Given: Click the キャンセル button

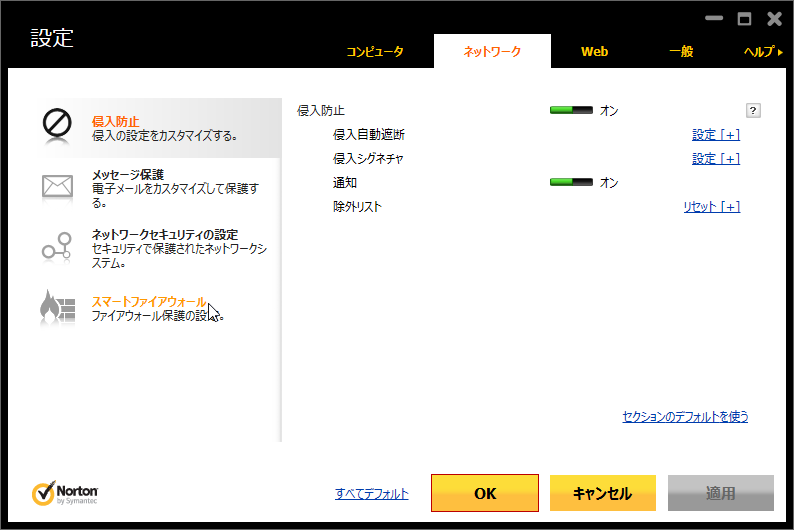Looking at the screenshot, I should coord(602,493).
